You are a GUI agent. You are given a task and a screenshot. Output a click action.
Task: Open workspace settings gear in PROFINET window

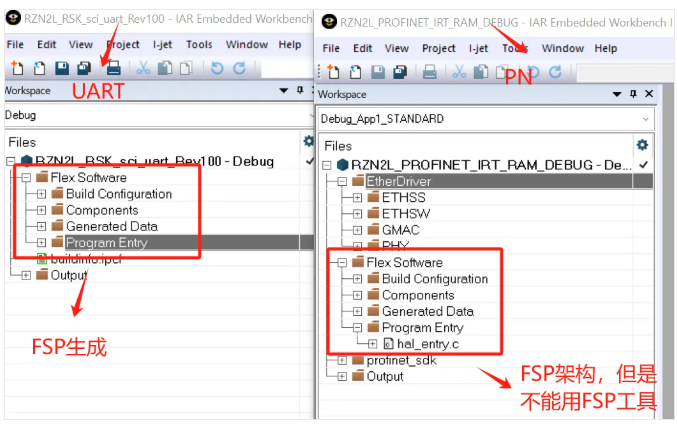tap(642, 145)
